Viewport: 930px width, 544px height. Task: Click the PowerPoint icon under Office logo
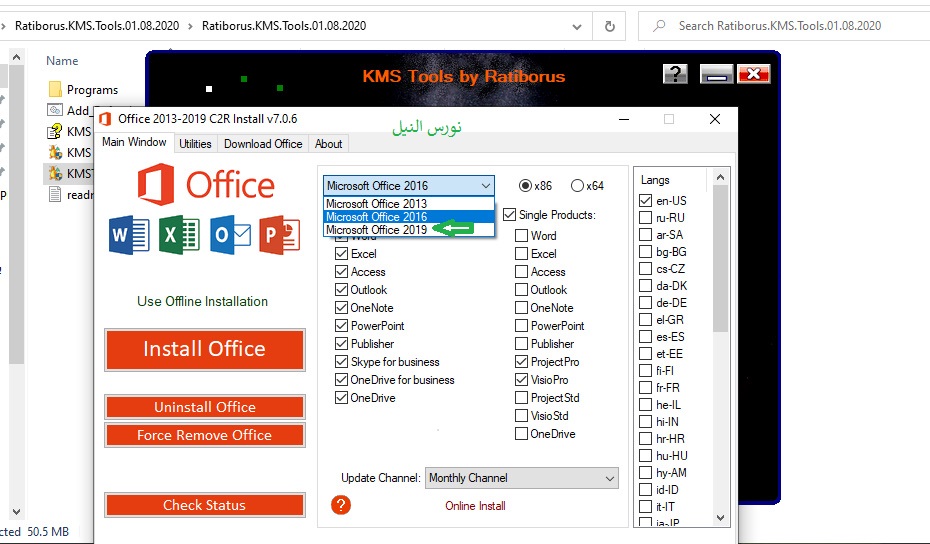tap(280, 234)
